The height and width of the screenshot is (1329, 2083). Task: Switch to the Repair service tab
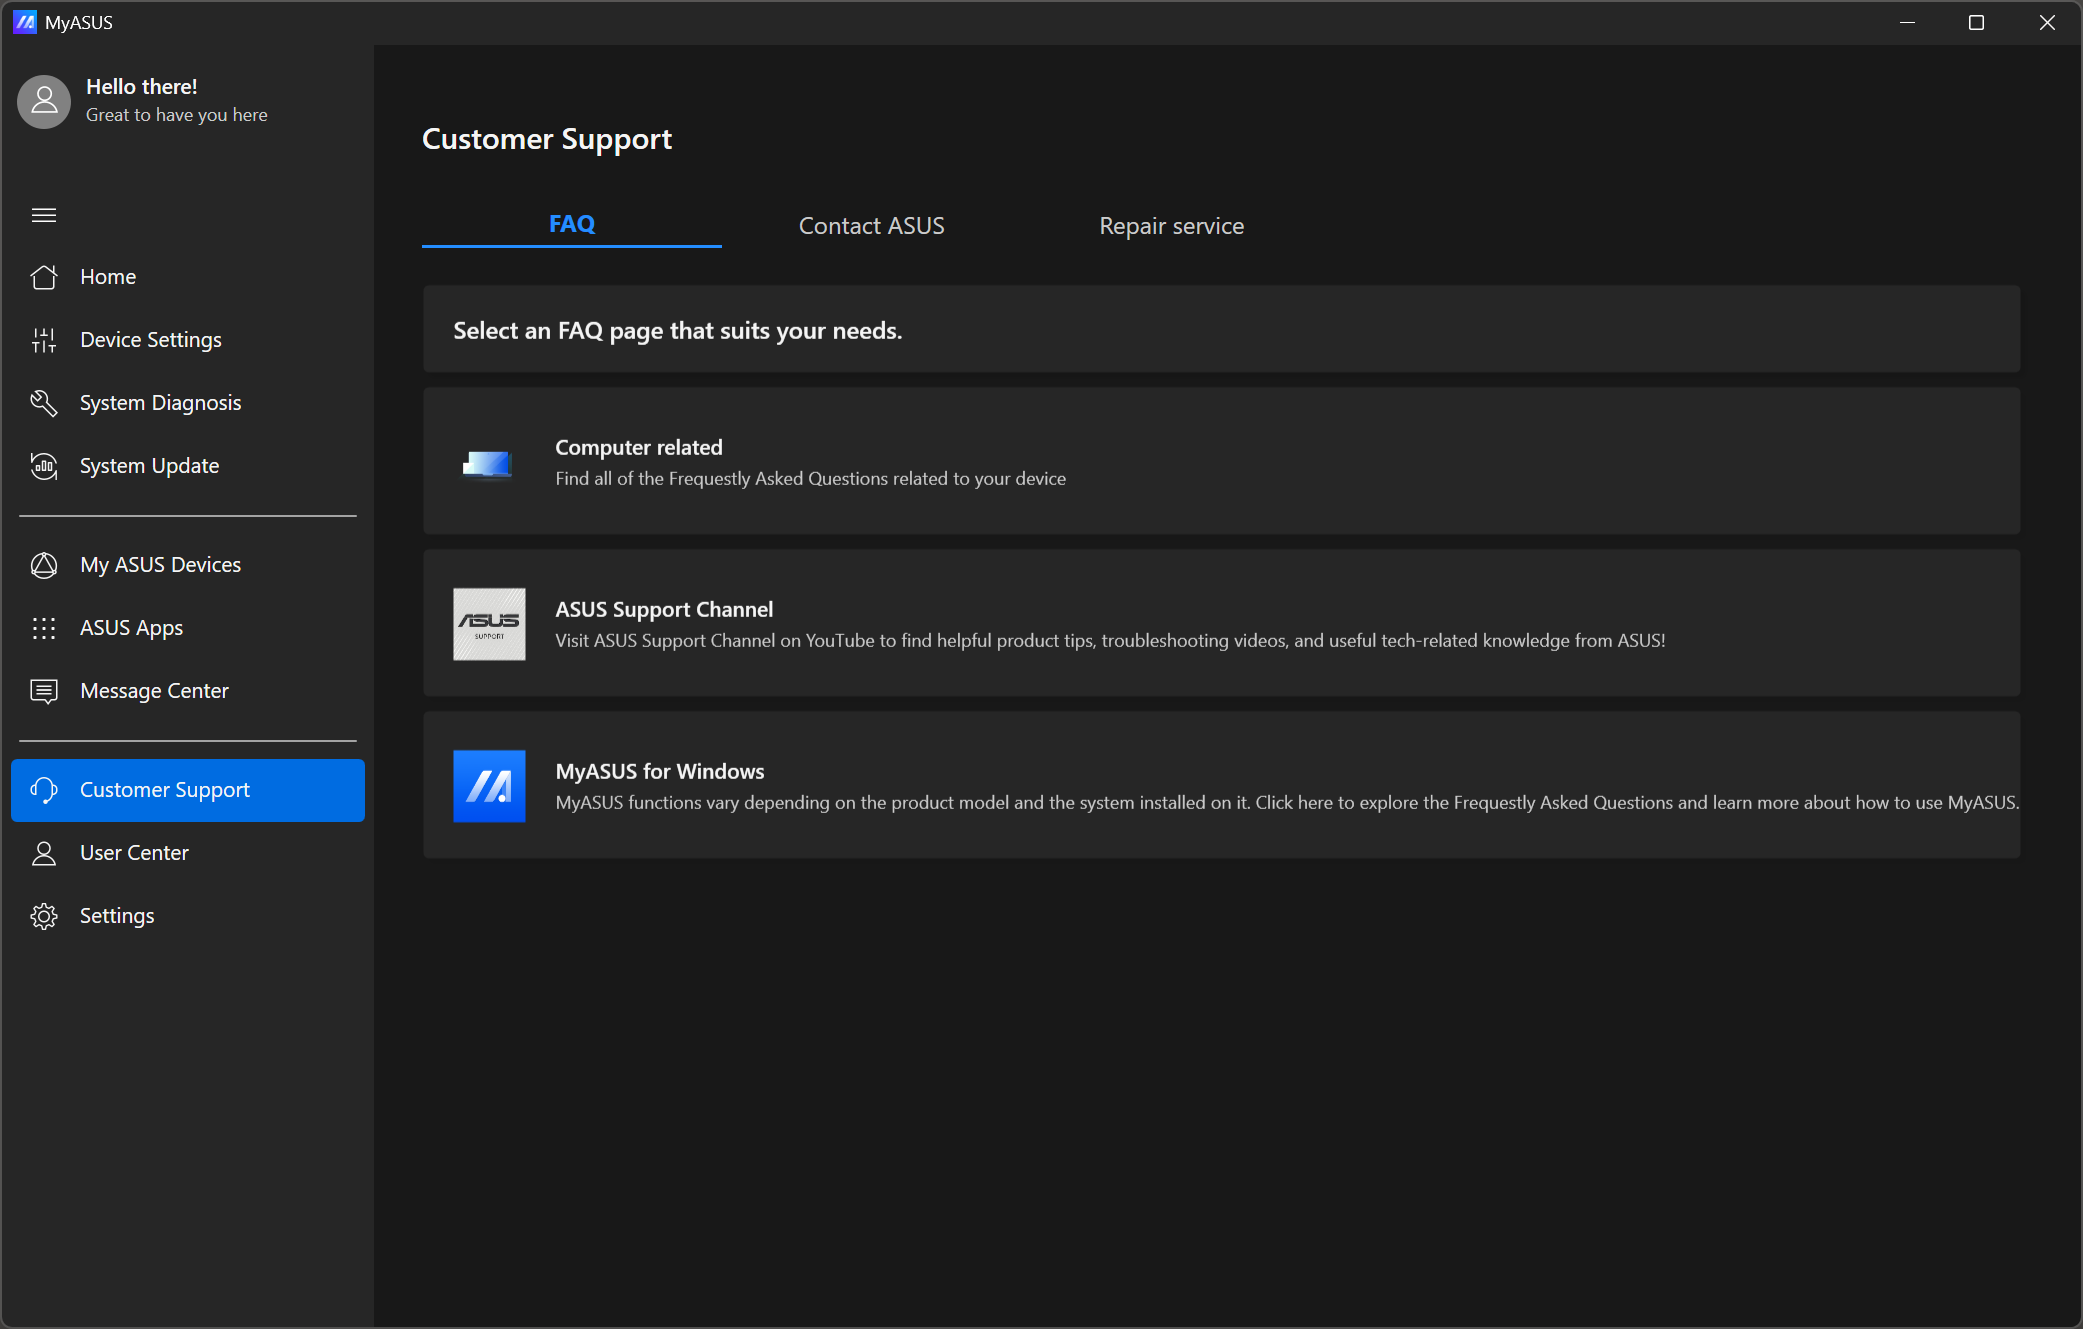tap(1171, 226)
